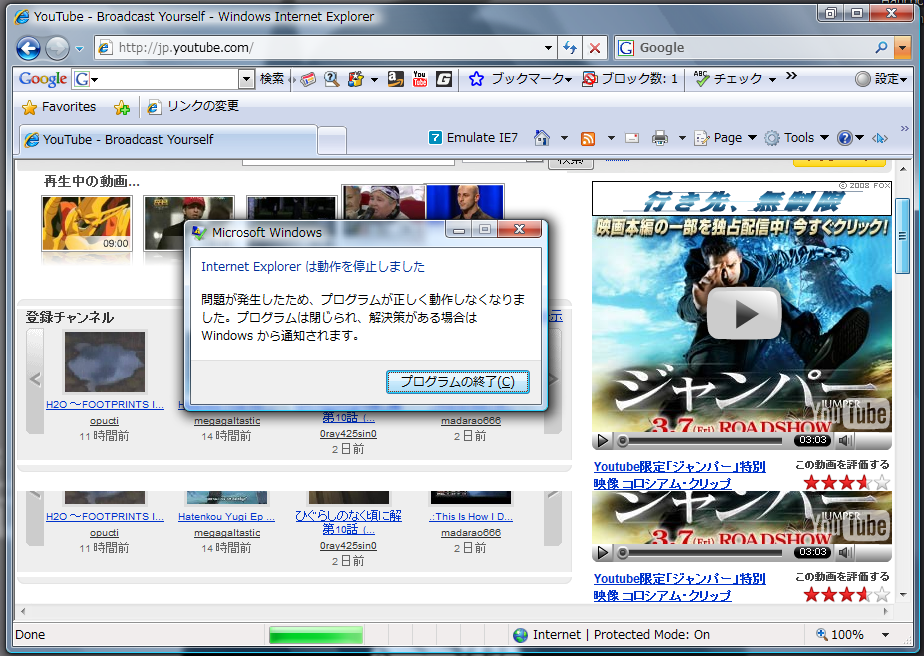
Task: Click the magnifier search-site icon on Google Toolbar
Action: 331,78
